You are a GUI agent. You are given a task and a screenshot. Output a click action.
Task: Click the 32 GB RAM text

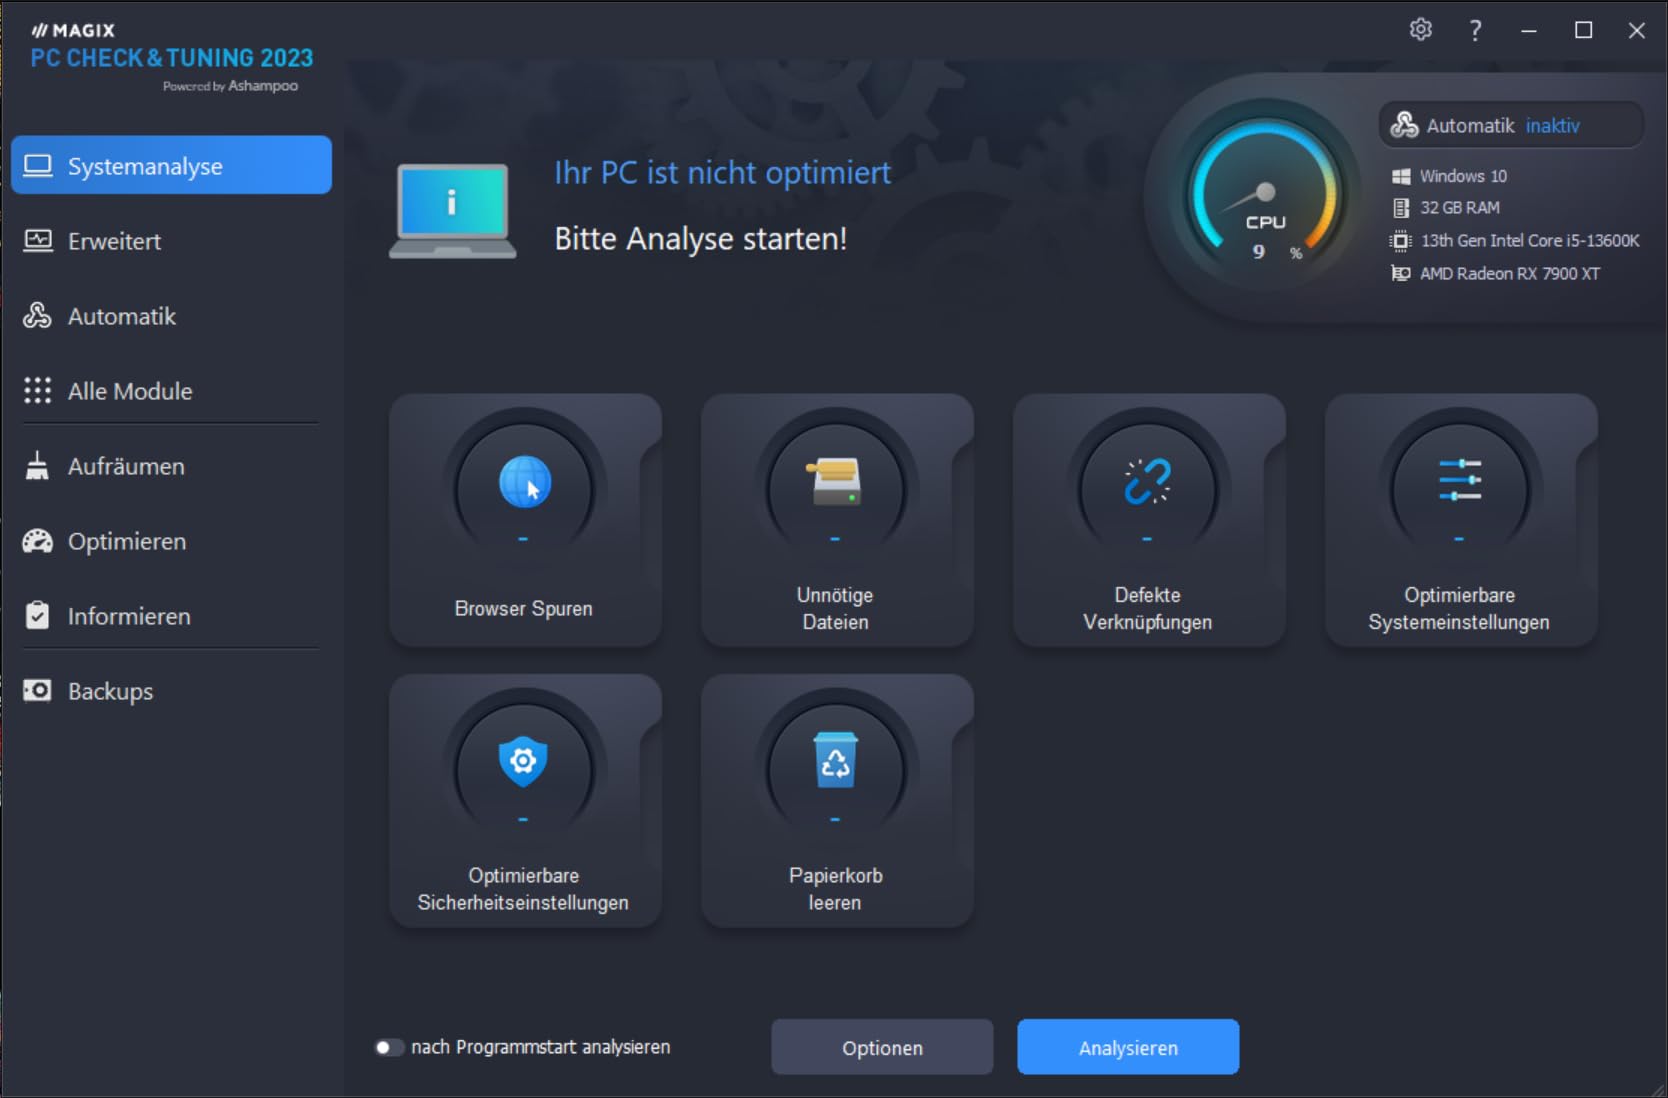point(1460,208)
